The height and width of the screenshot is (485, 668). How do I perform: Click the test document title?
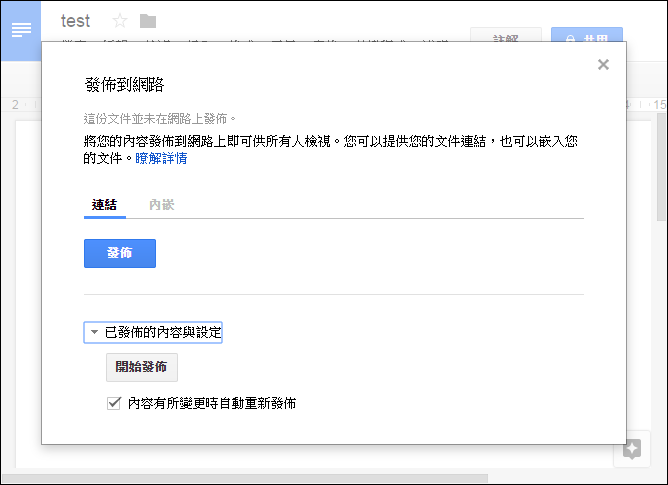[75, 21]
